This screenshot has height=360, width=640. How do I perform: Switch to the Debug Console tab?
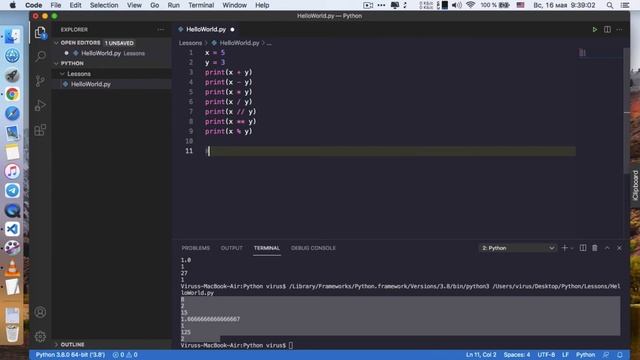[313, 248]
